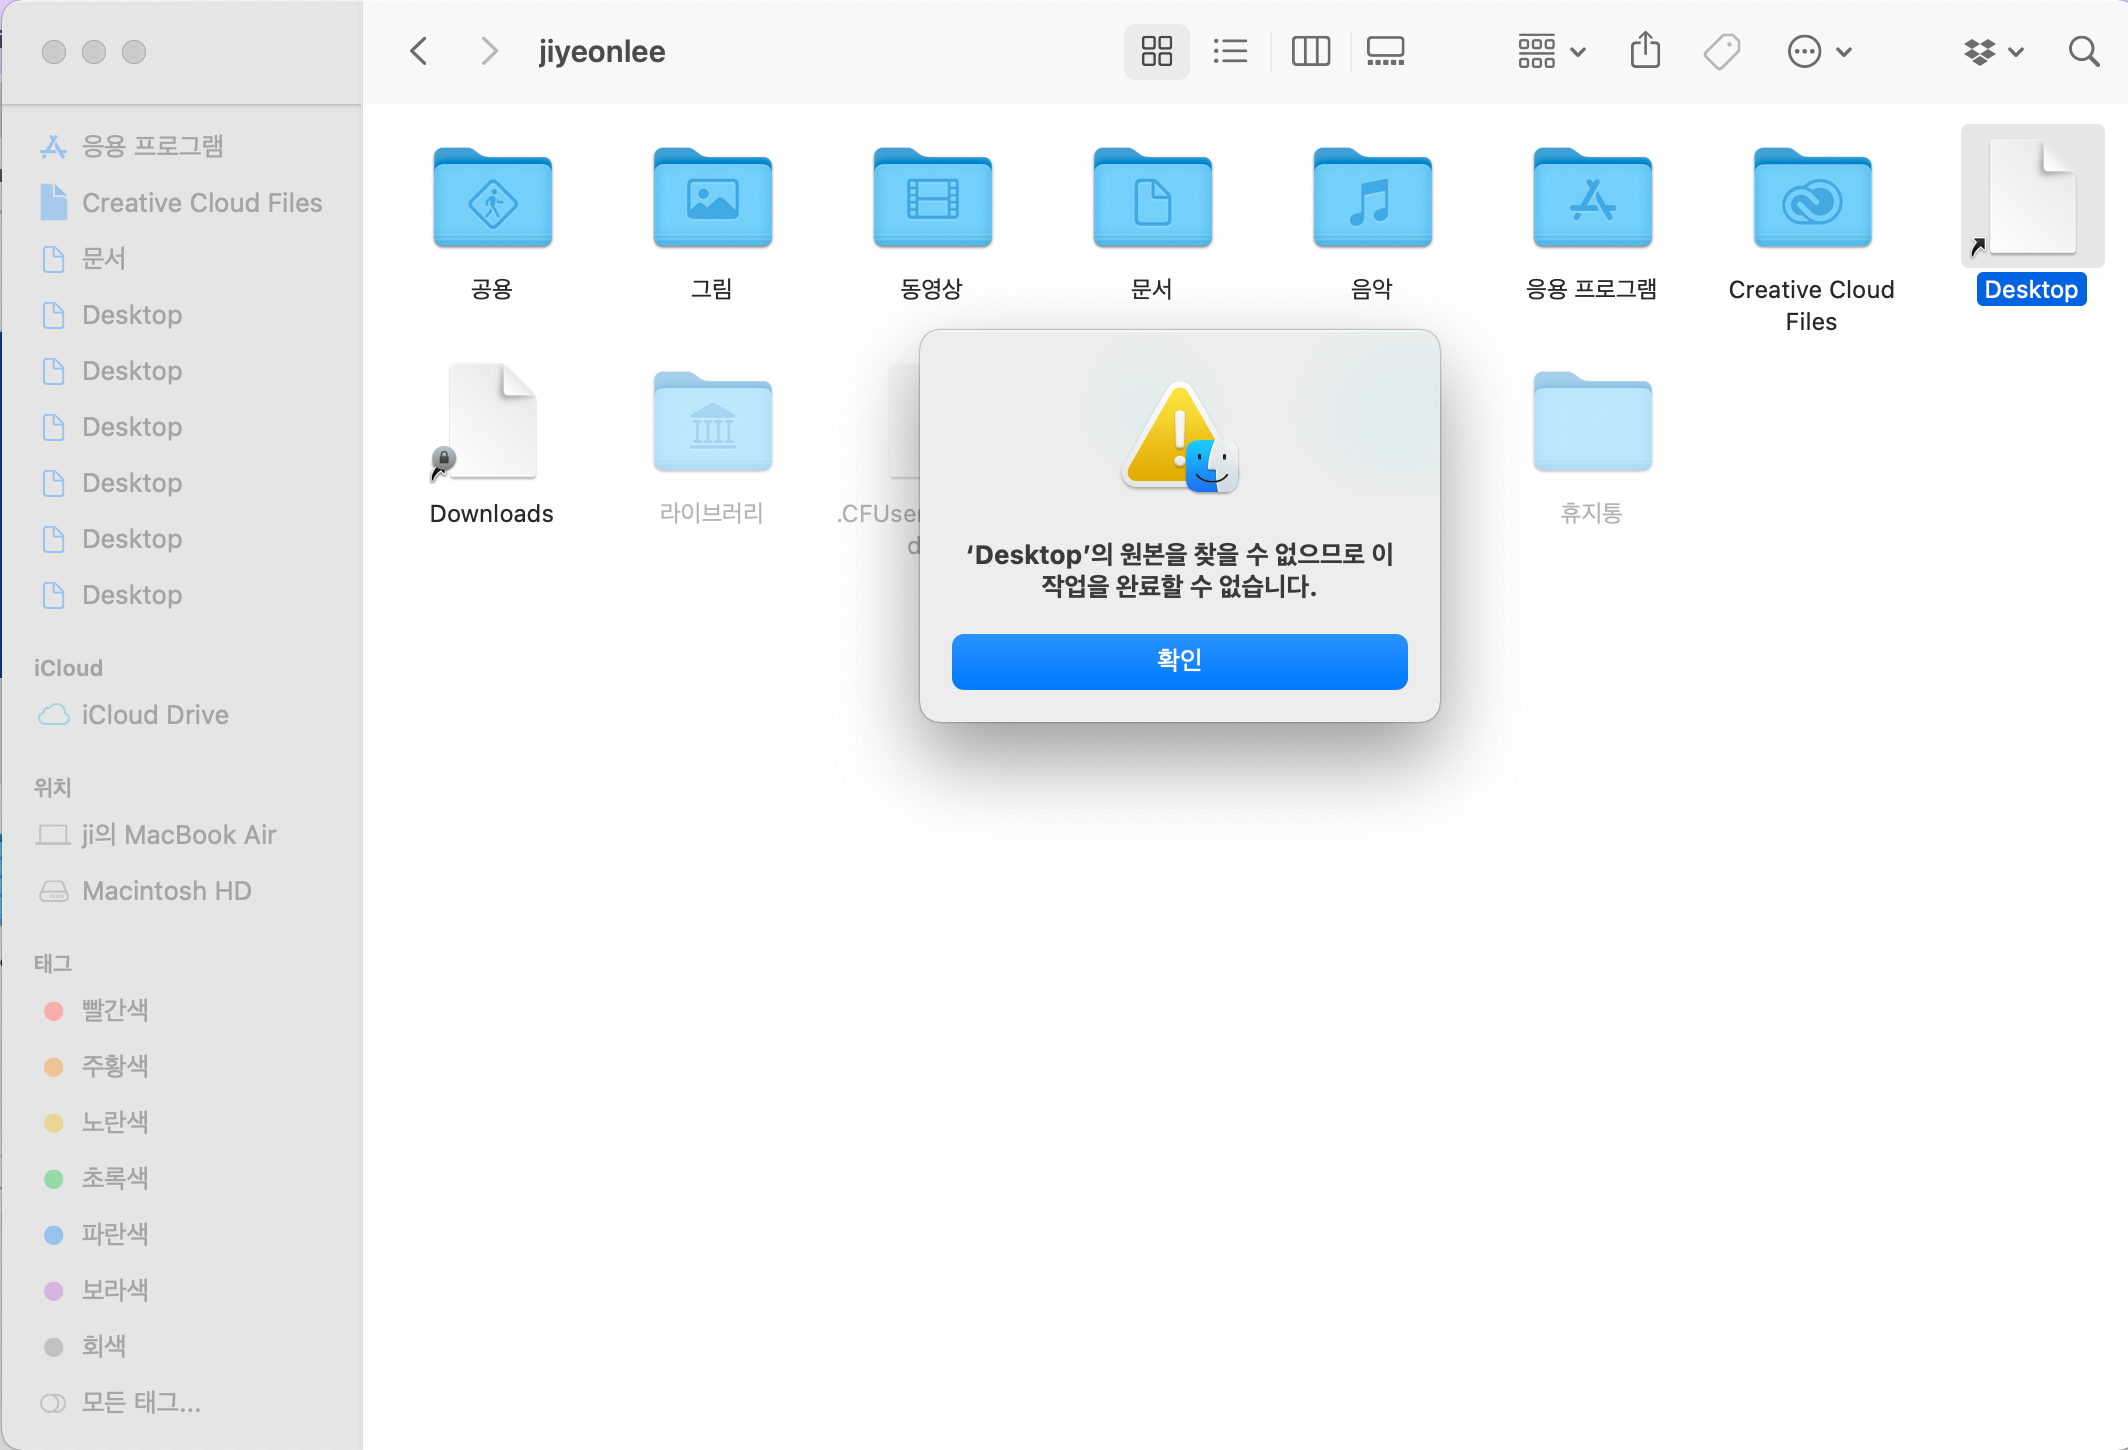Viewport: 2128px width, 1450px height.
Task: Go back with the left chevron
Action: [x=419, y=51]
